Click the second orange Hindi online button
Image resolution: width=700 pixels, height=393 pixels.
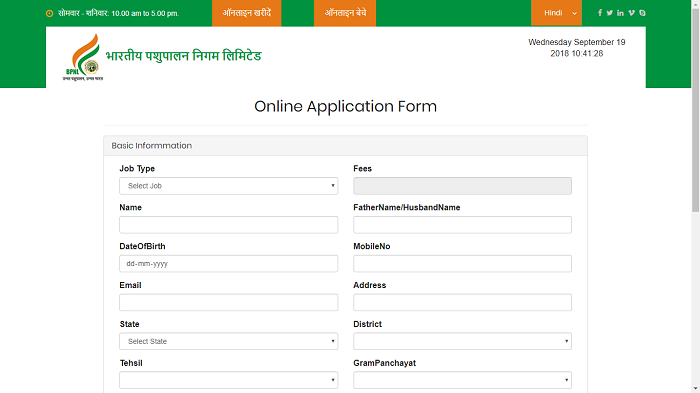345,13
